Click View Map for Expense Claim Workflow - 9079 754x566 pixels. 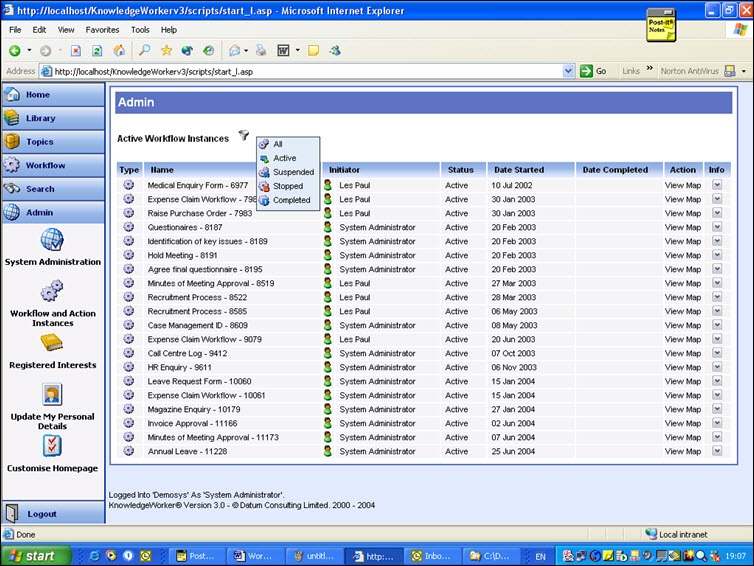point(683,339)
